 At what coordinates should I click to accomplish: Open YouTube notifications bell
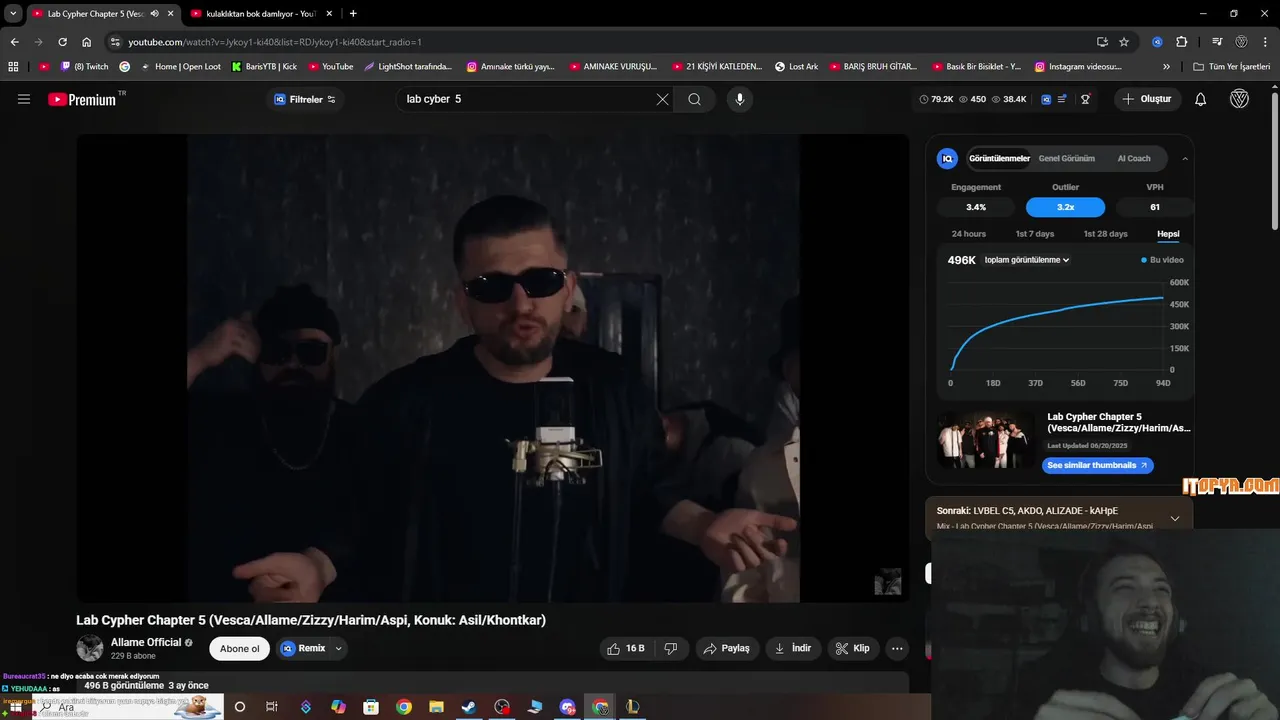(1201, 99)
